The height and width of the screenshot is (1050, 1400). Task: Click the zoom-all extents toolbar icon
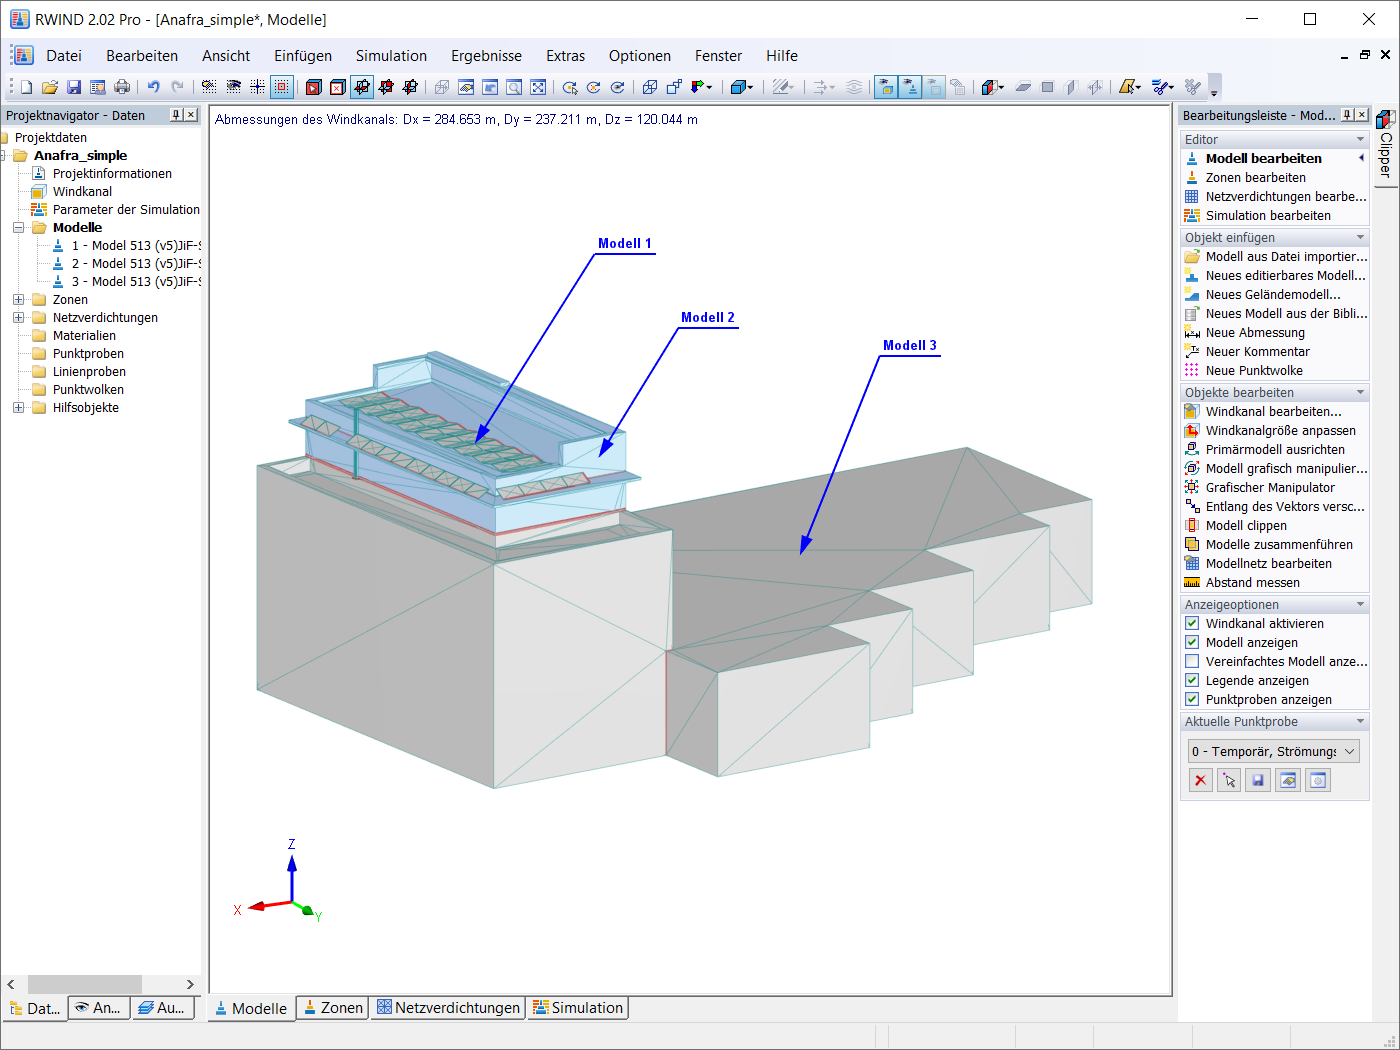[538, 87]
